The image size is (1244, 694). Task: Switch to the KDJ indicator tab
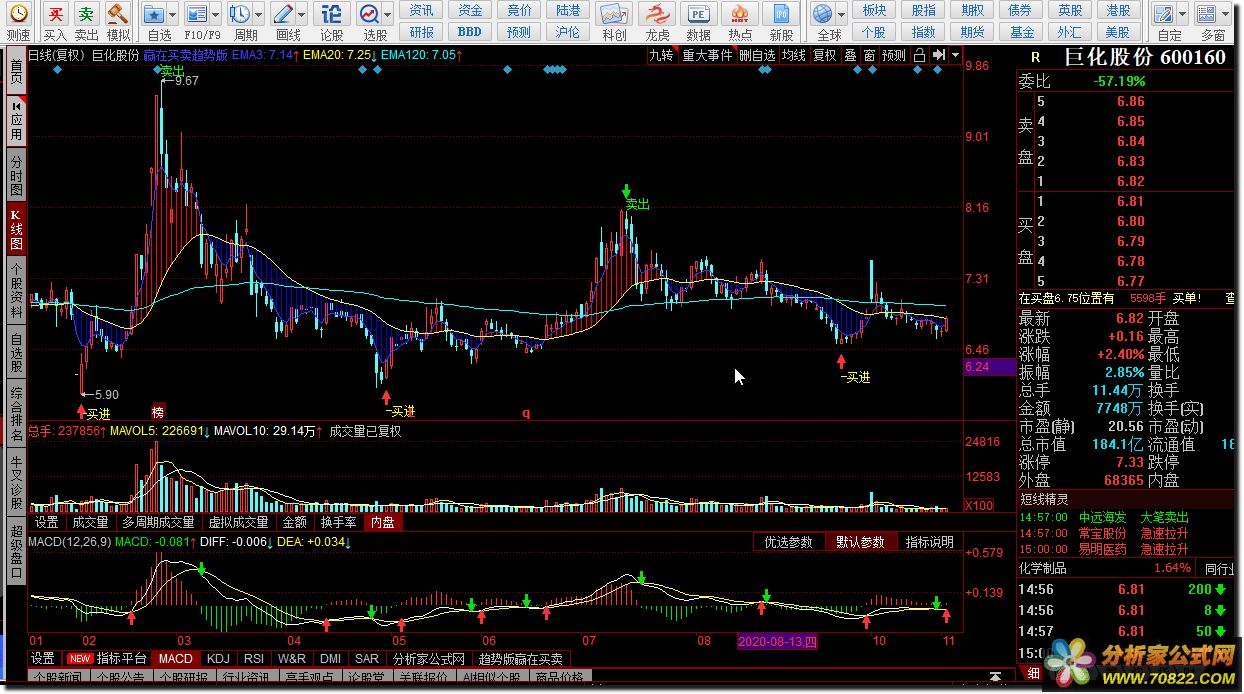pos(217,658)
